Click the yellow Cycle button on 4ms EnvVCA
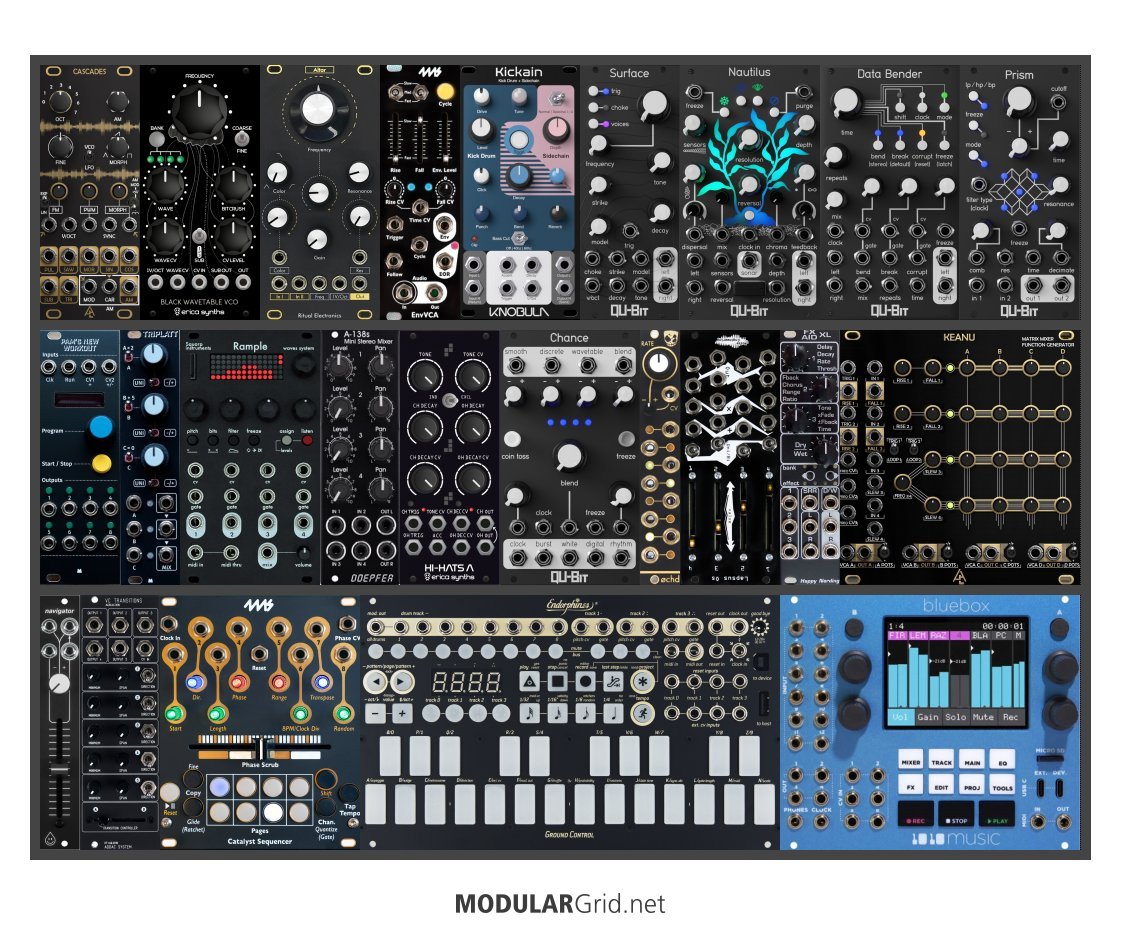The image size is (1121, 925). (445, 91)
